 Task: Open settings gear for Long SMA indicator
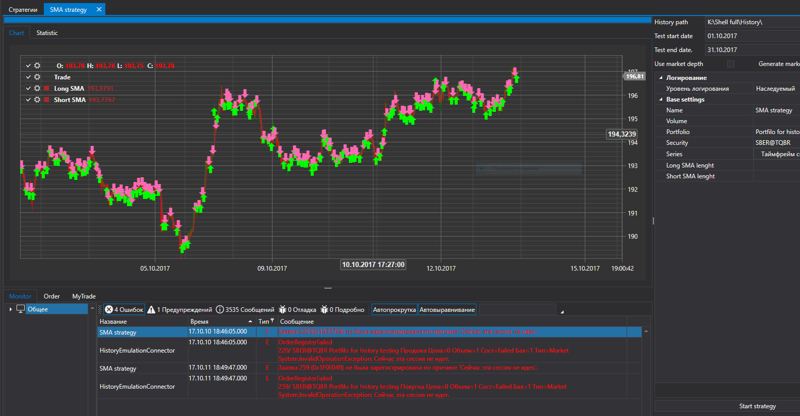[x=37, y=88]
